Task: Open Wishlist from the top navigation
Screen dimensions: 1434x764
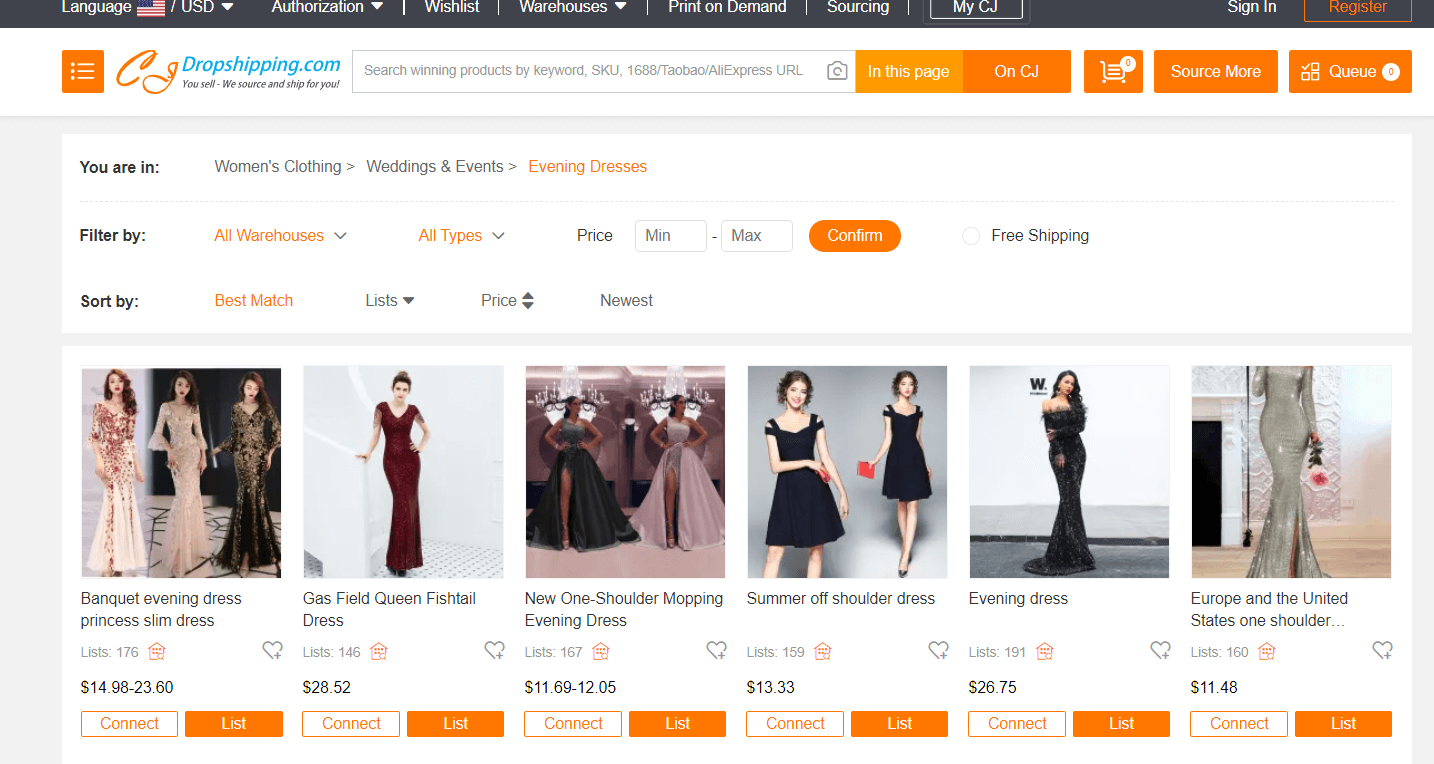Action: click(452, 7)
